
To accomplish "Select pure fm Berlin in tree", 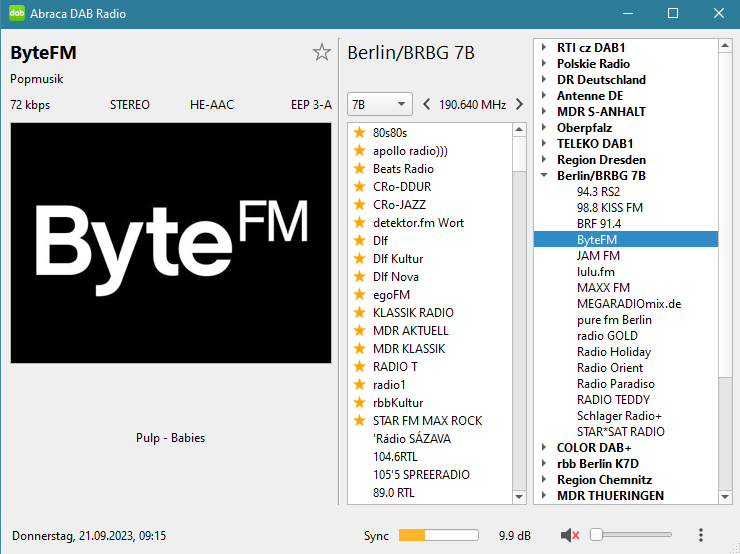I will click(614, 320).
